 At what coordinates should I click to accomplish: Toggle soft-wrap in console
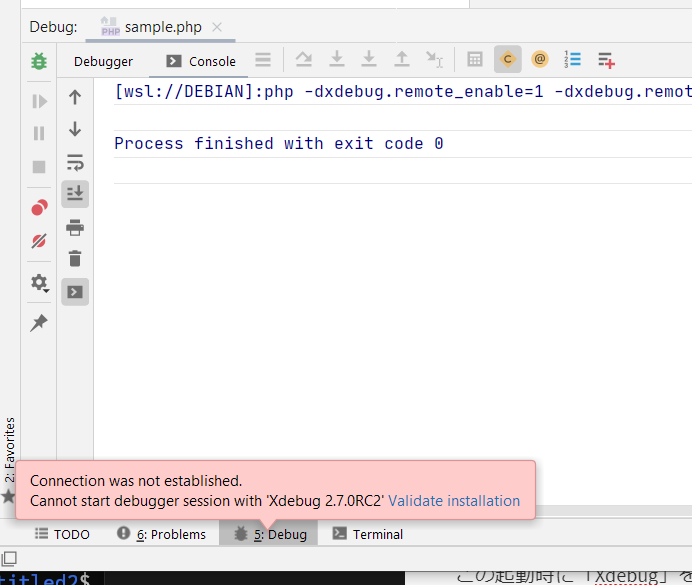75,162
